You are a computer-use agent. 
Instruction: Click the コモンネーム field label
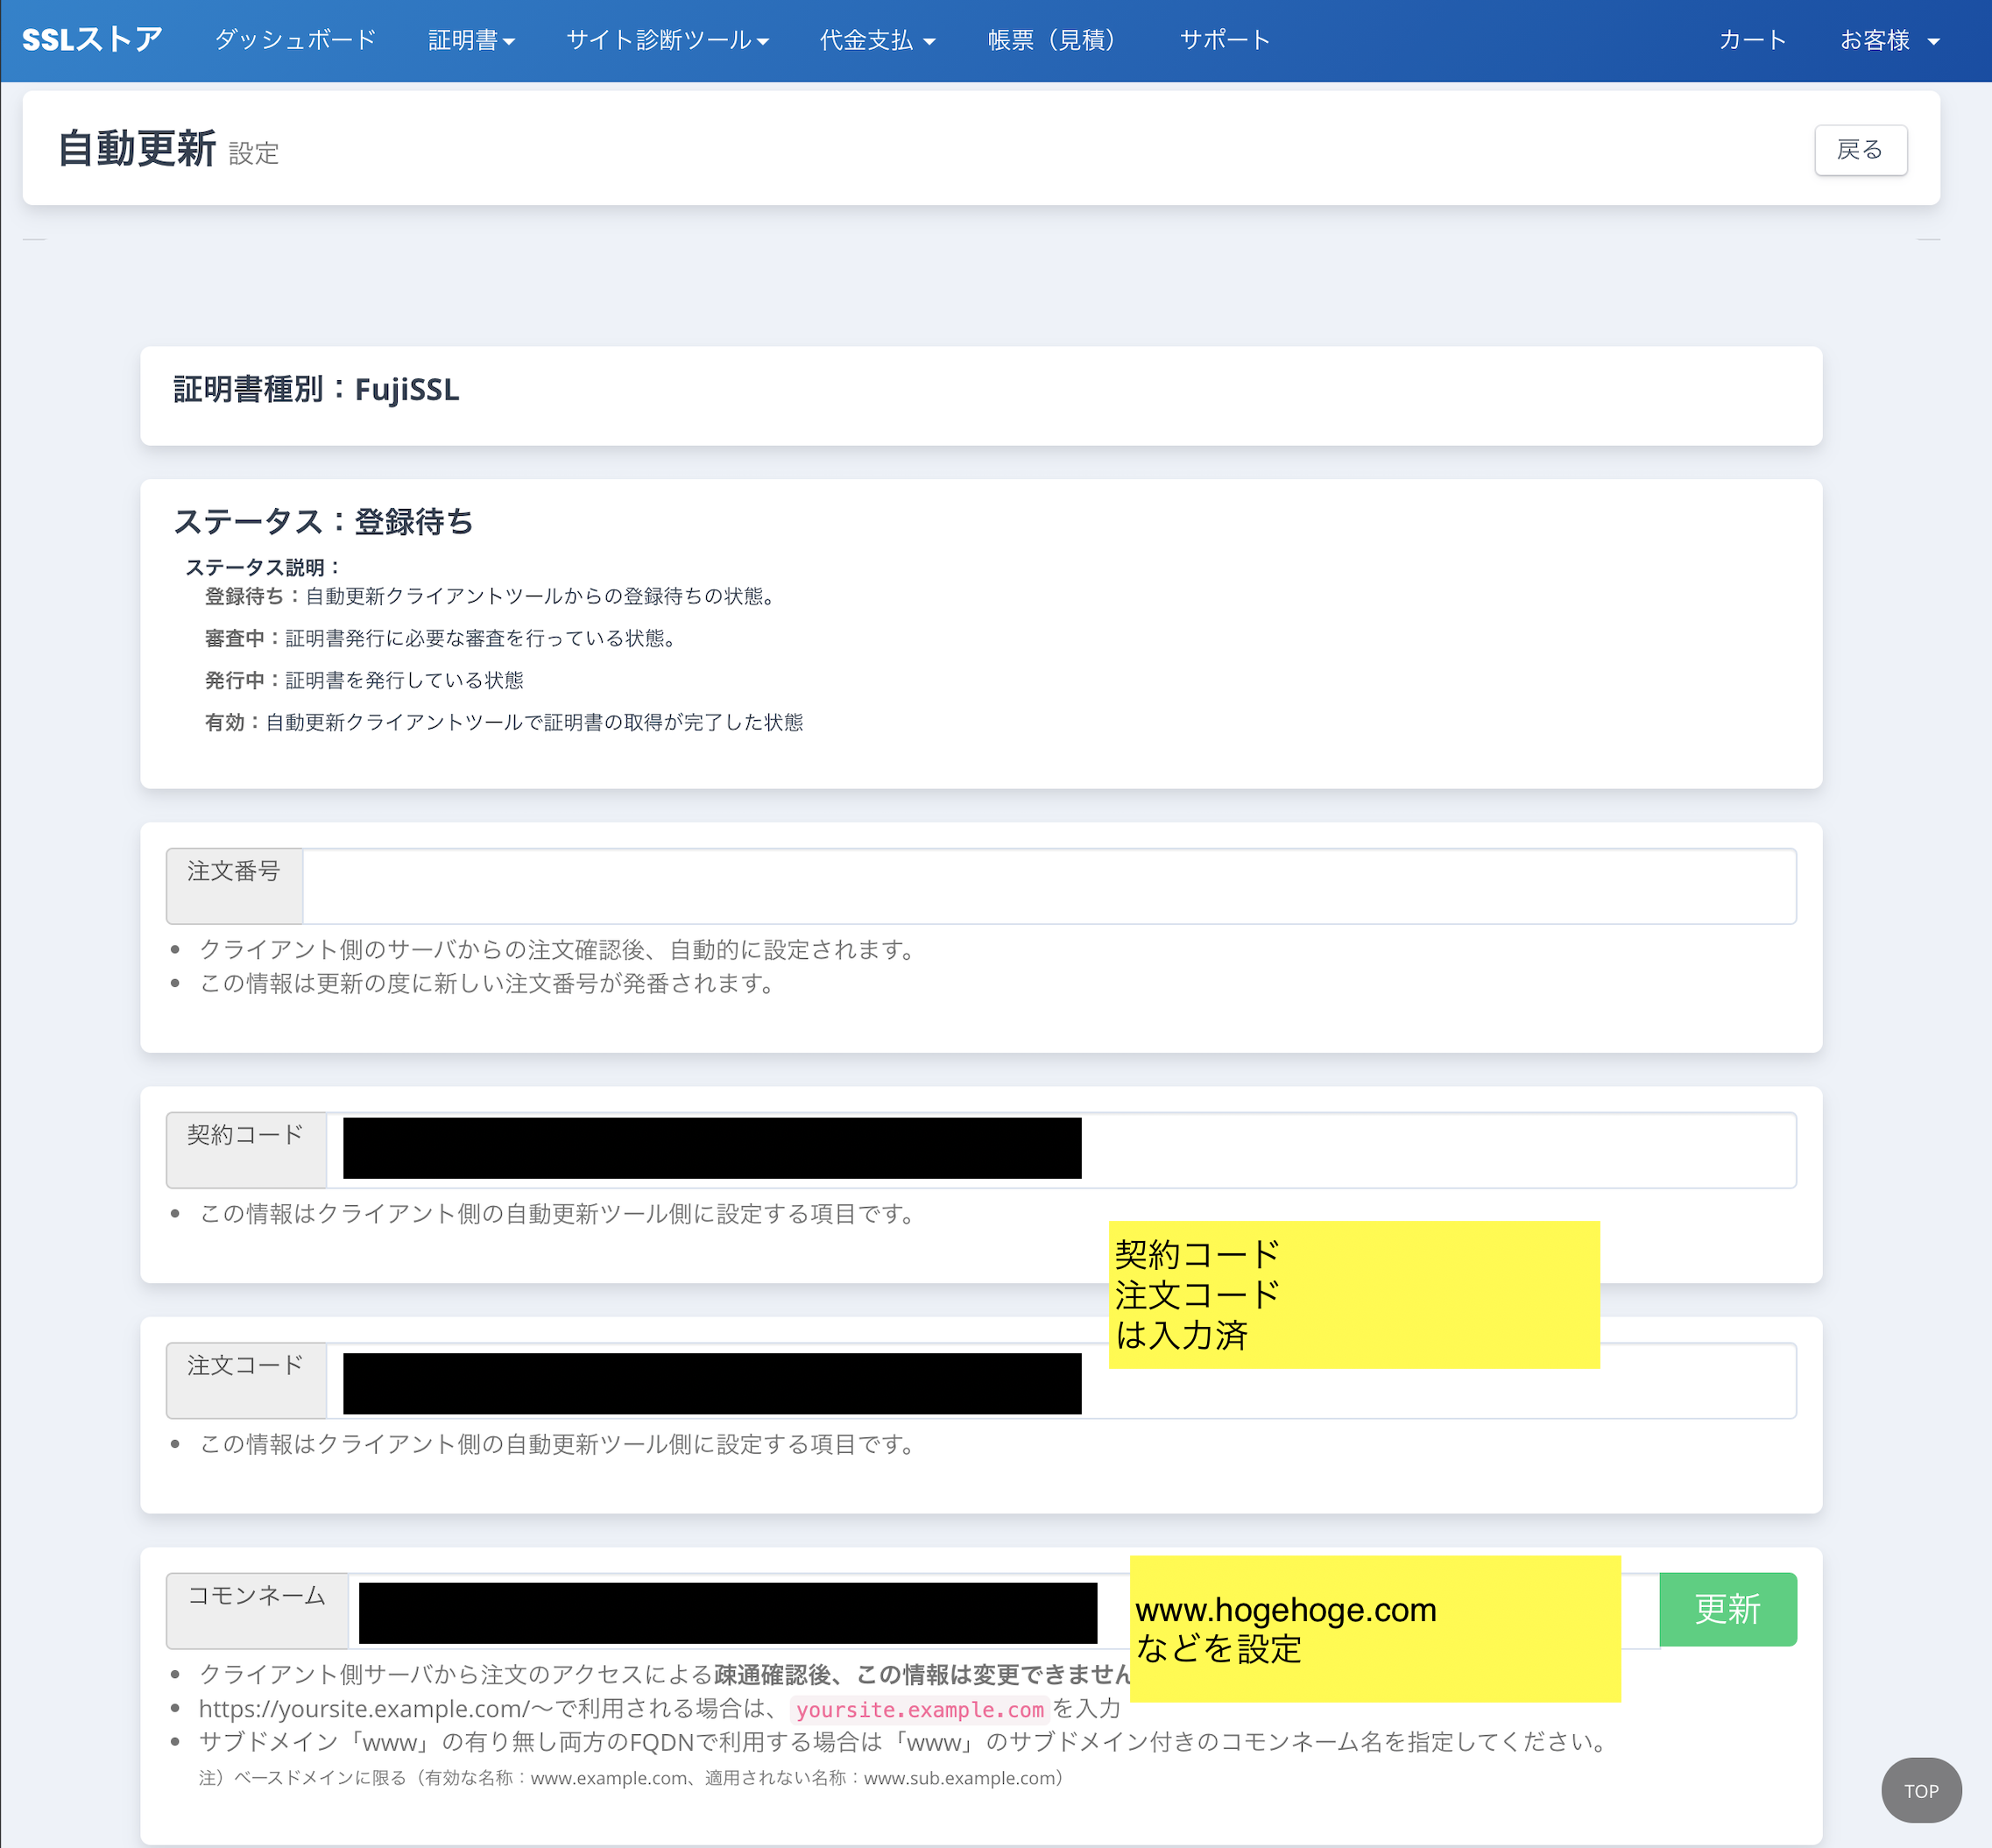[257, 1610]
